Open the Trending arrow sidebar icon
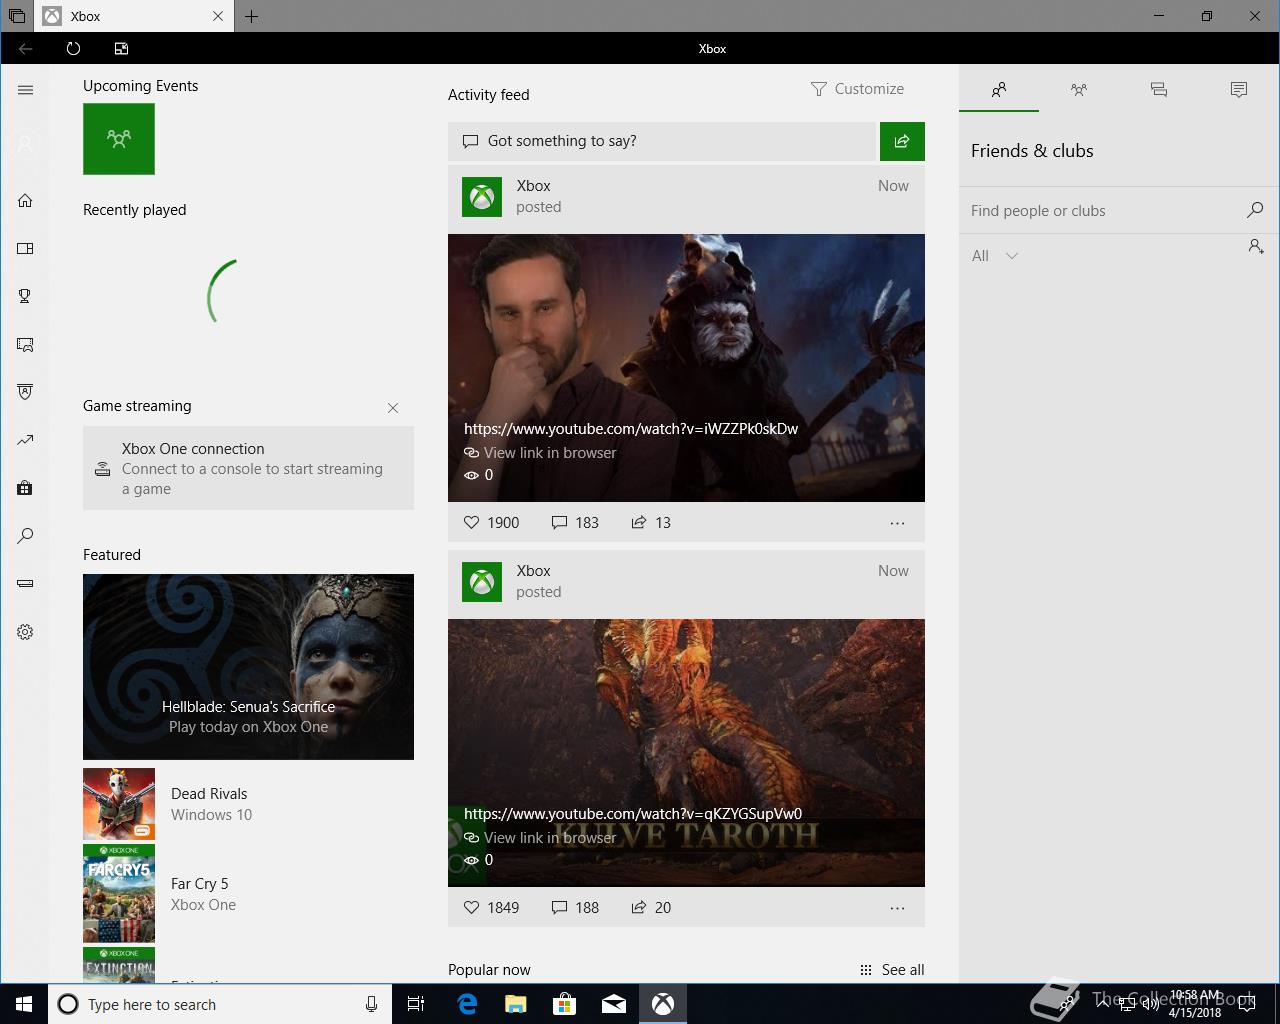 (25, 440)
